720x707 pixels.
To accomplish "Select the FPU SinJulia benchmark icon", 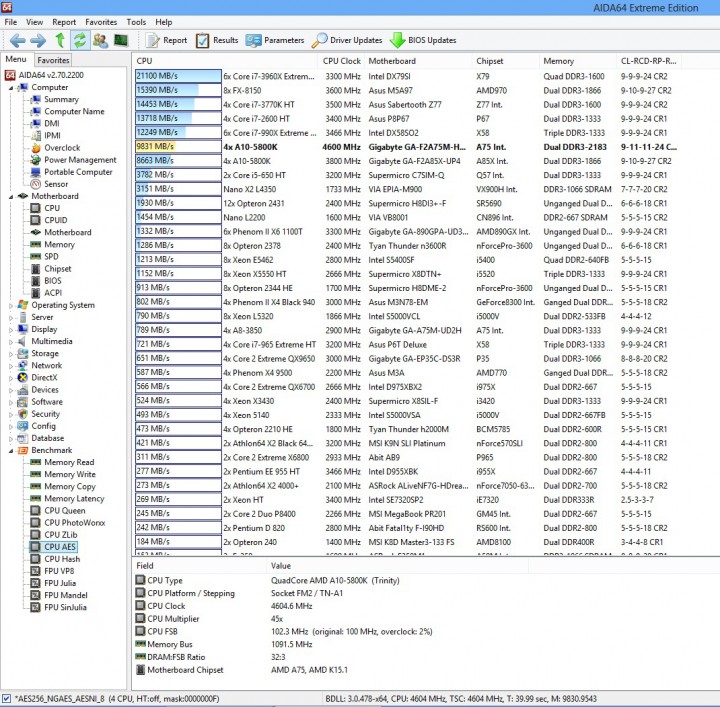I will pyautogui.click(x=36, y=607).
